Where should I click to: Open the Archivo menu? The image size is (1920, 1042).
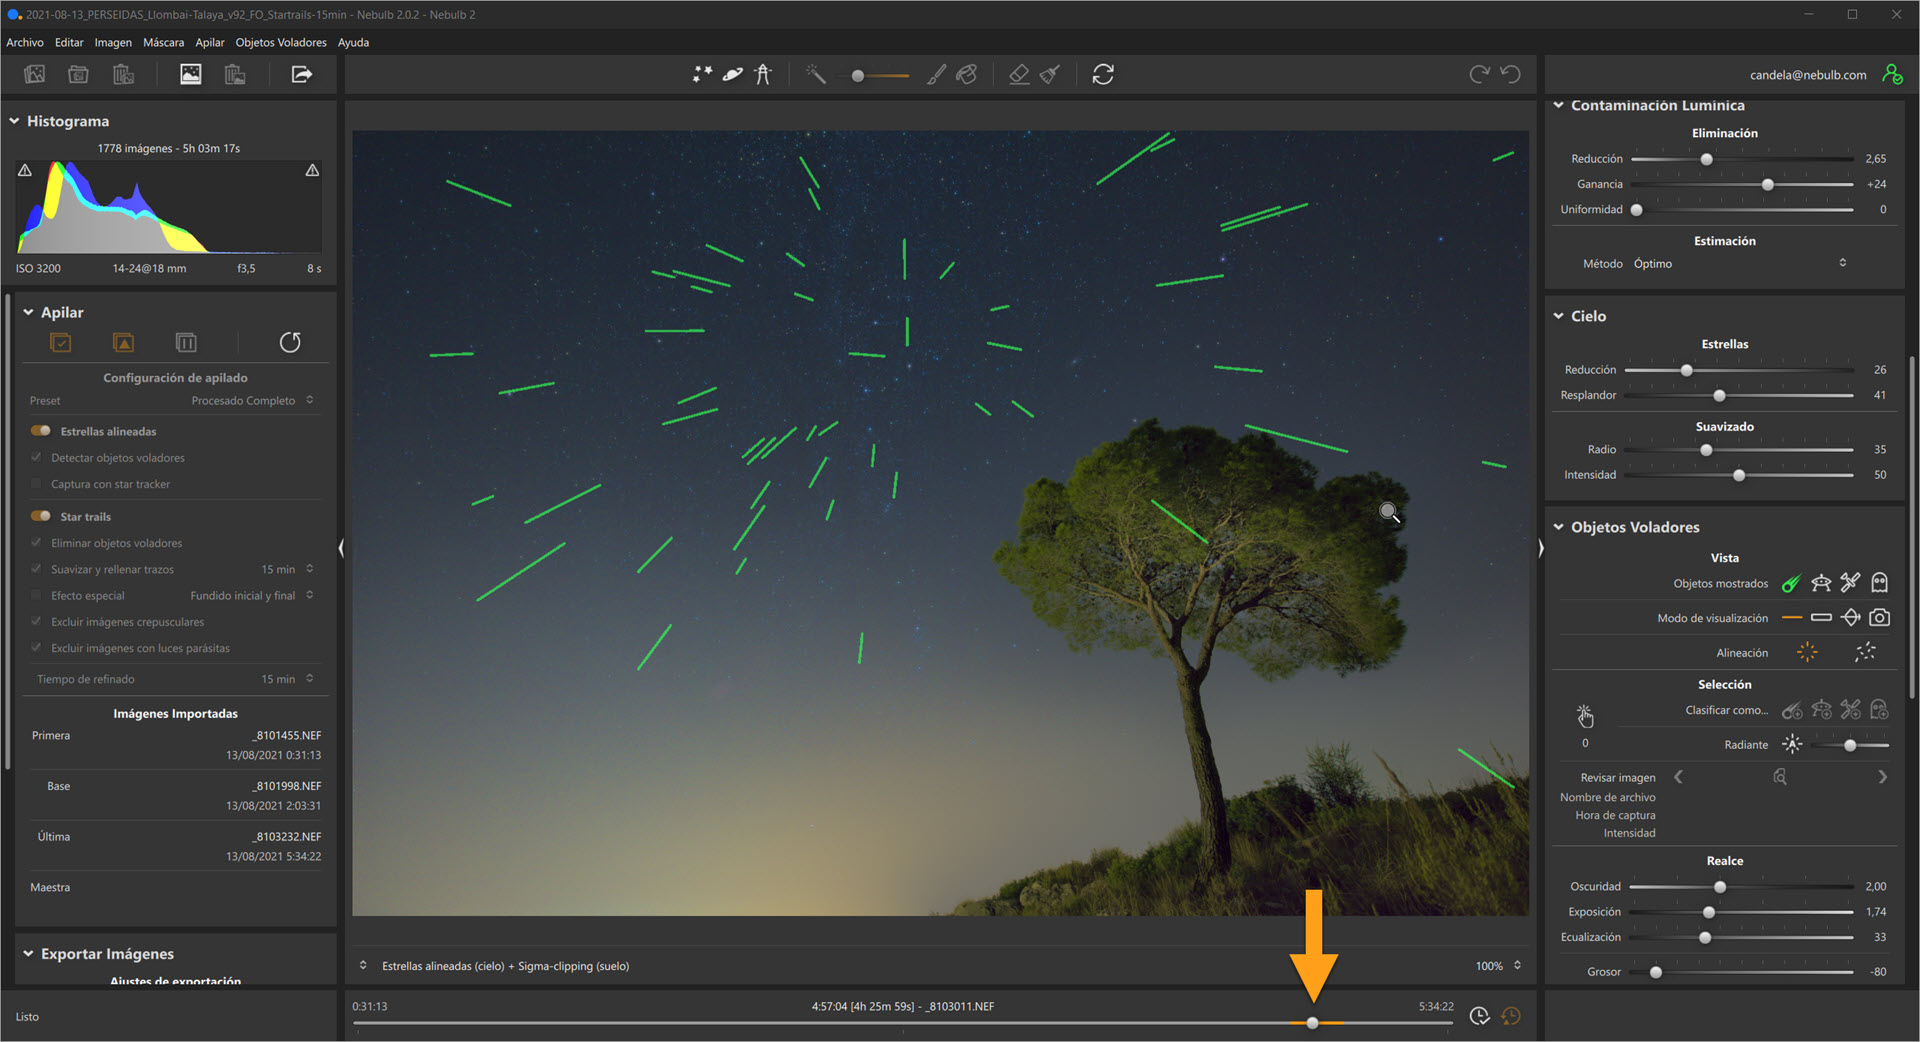pos(25,42)
